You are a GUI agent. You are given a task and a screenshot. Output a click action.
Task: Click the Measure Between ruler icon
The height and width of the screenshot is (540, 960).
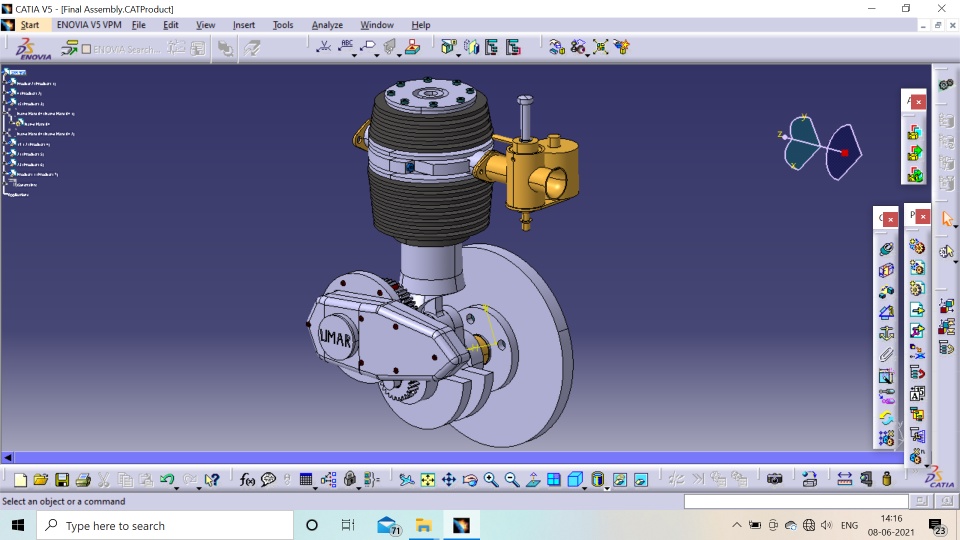click(844, 479)
